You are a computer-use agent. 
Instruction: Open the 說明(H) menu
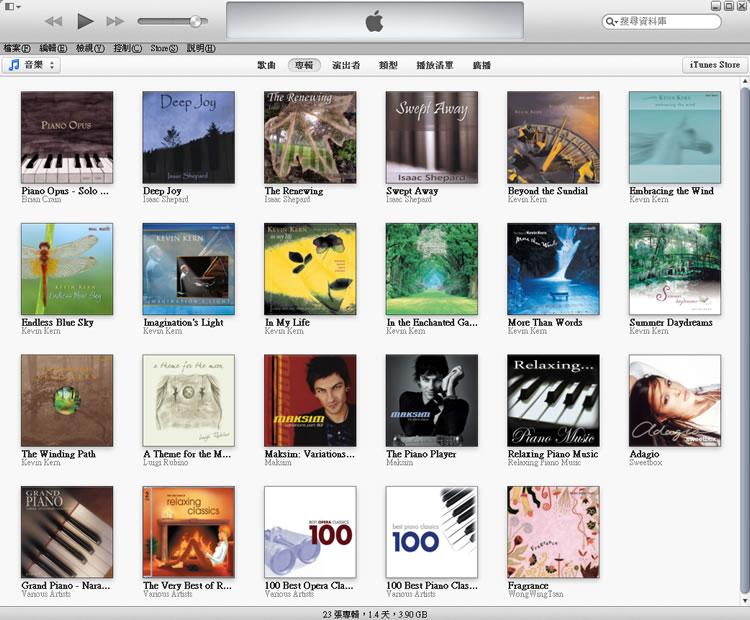(201, 48)
